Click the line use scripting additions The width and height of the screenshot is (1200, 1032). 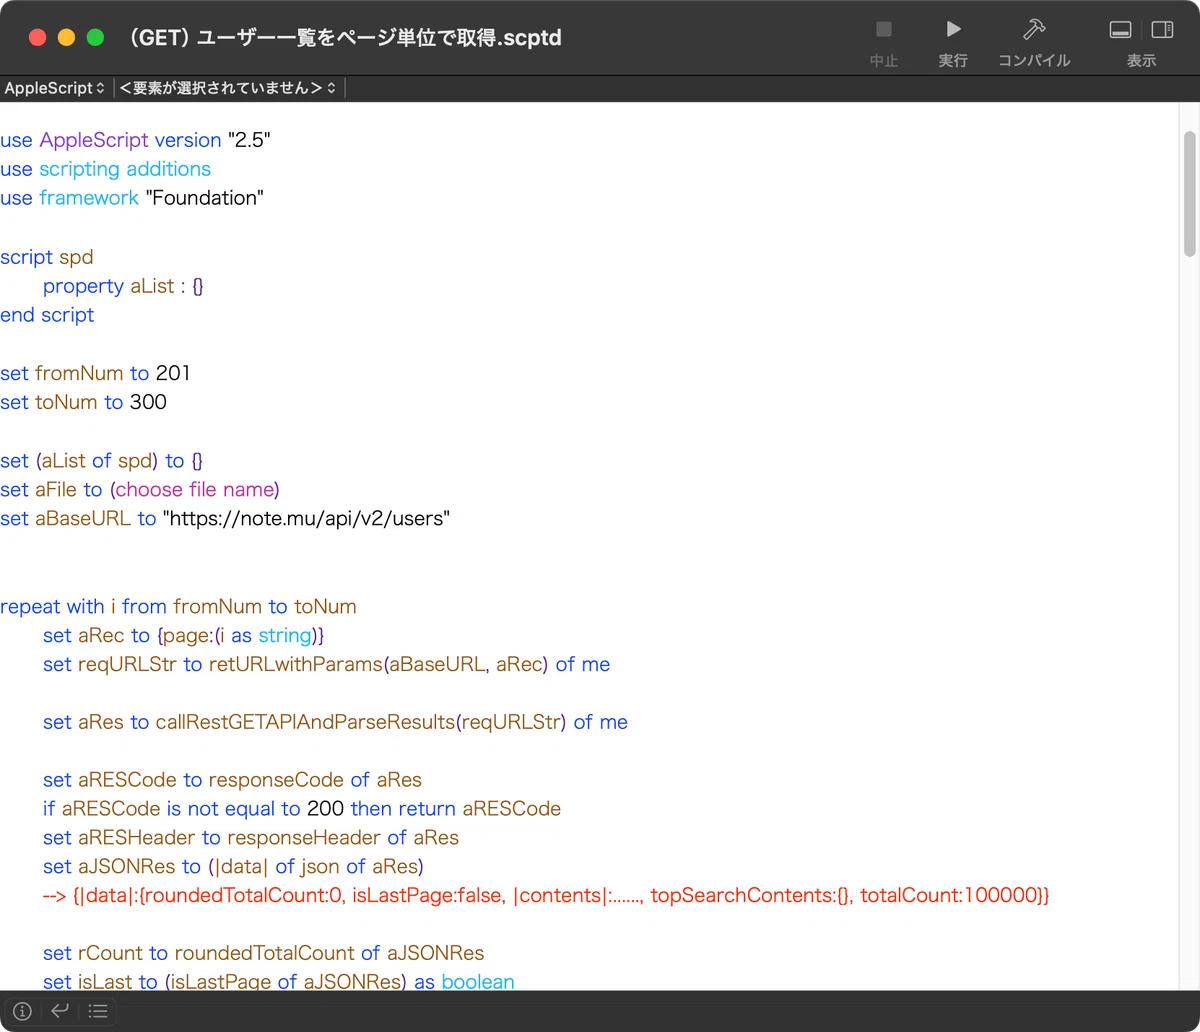[x=105, y=169]
